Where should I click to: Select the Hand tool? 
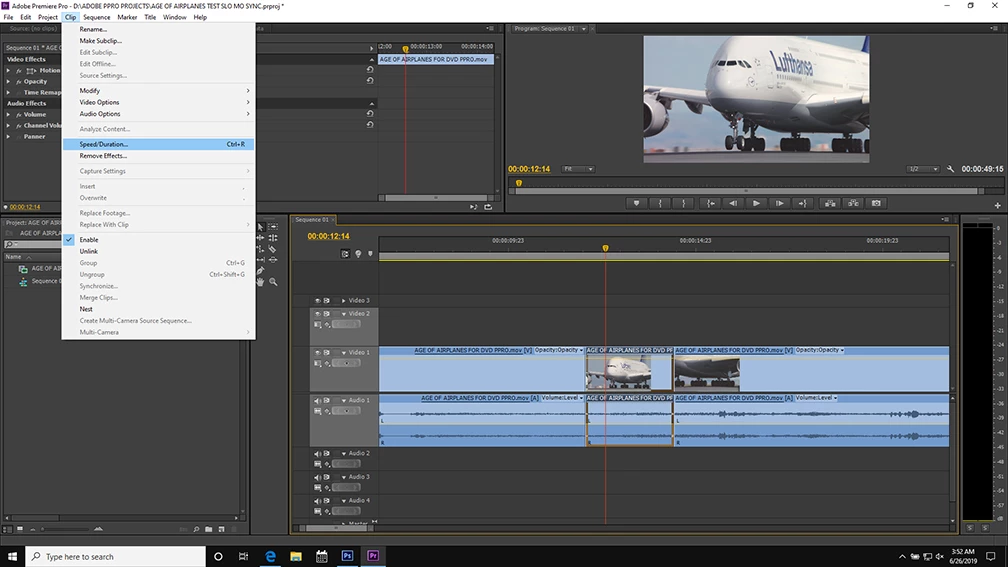point(260,282)
